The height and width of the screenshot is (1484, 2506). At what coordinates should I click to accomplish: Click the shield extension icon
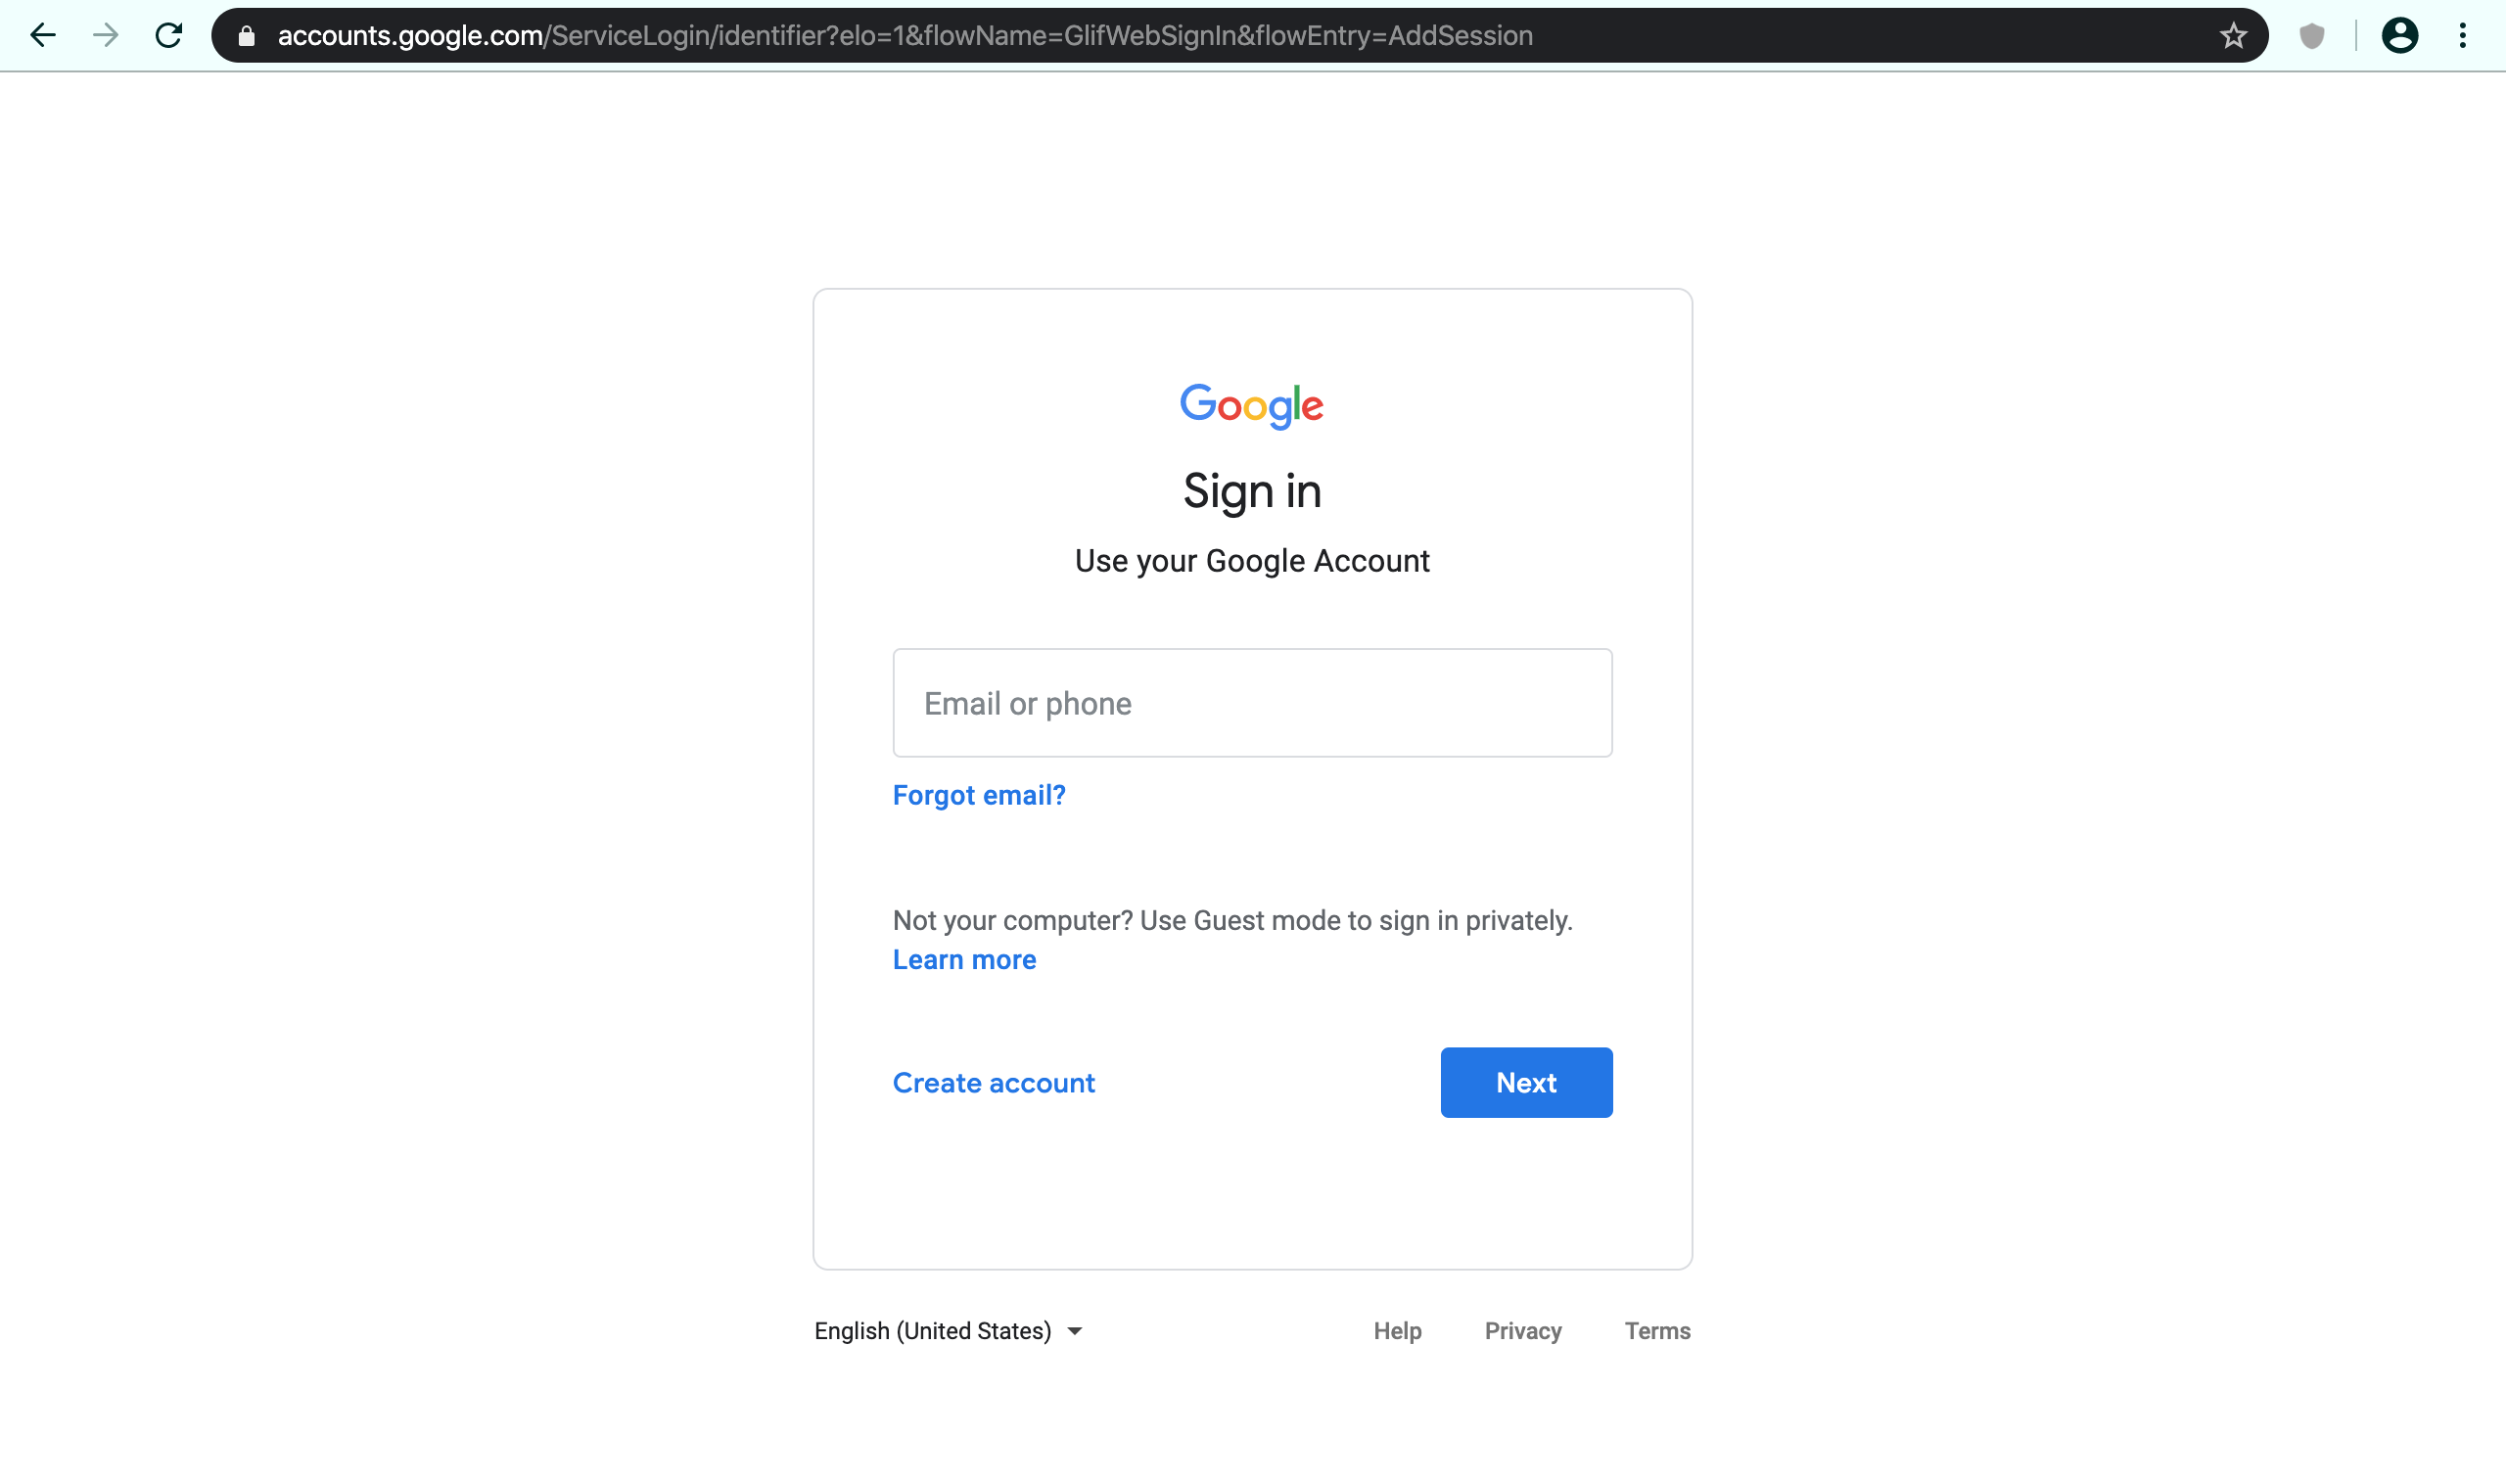[x=2312, y=36]
